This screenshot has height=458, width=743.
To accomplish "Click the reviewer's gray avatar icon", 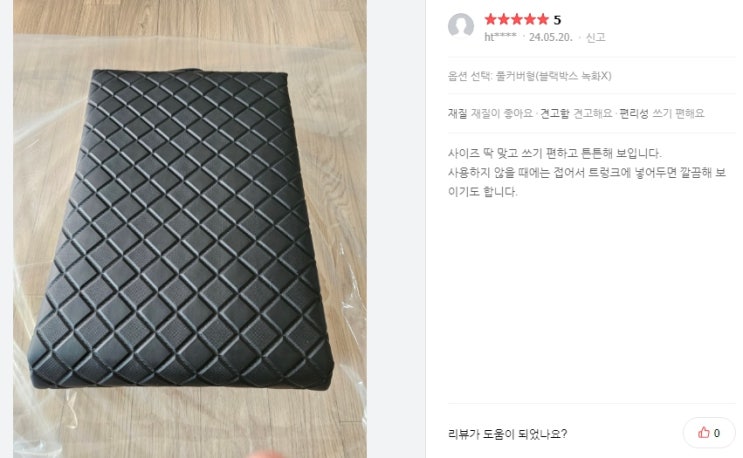I will pyautogui.click(x=461, y=26).
